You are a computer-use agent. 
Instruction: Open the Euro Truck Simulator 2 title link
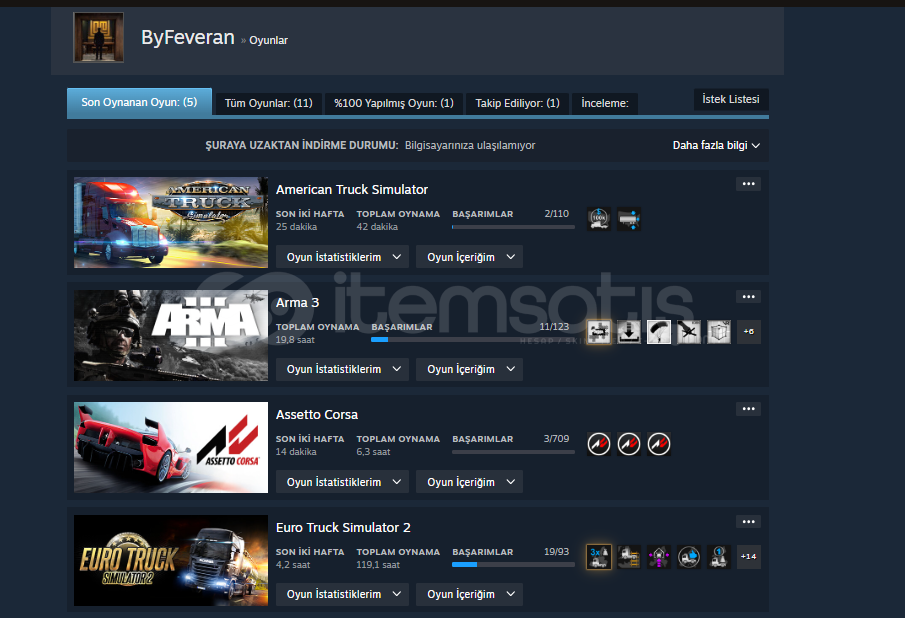coord(343,527)
